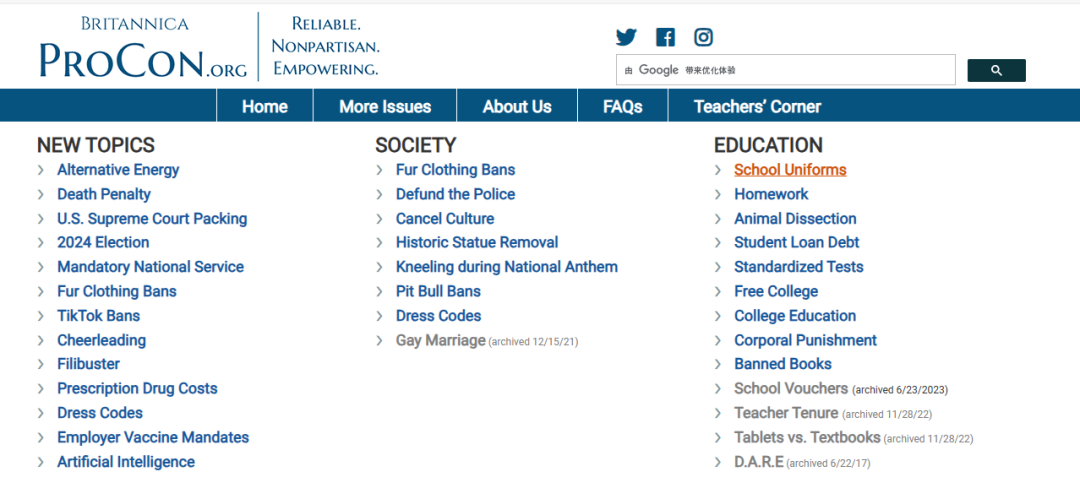1080x488 pixels.
Task: Click the chevron next to School Uniforms
Action: point(718,170)
